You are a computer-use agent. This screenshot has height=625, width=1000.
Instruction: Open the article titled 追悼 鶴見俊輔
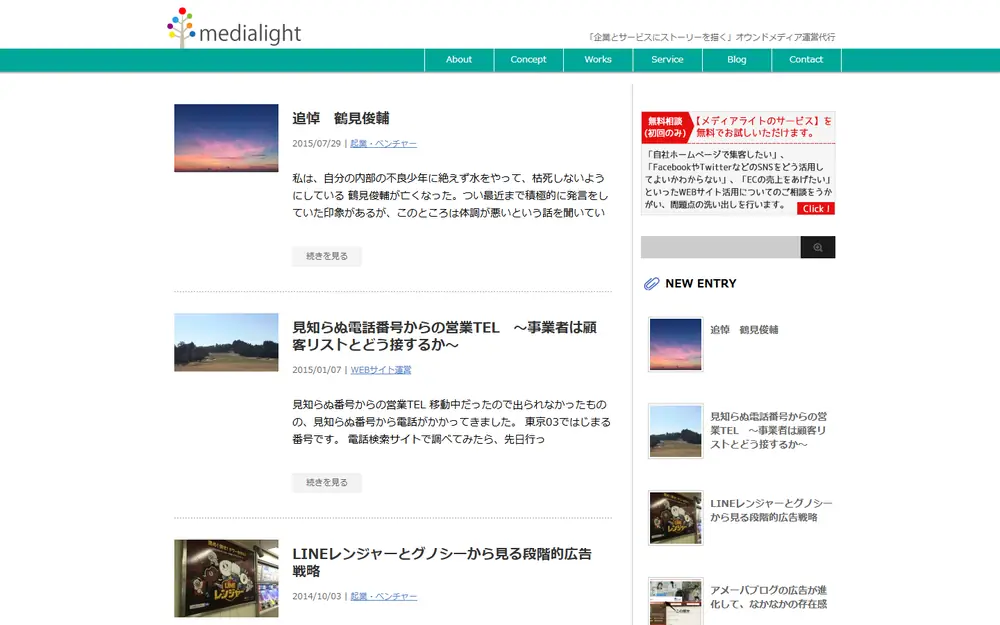click(341, 119)
